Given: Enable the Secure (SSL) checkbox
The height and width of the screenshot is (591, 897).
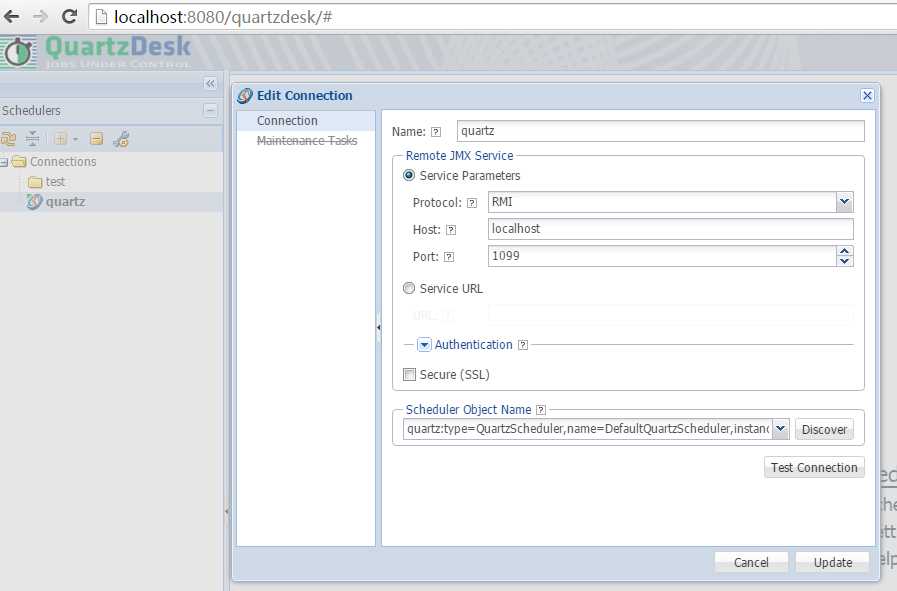Looking at the screenshot, I should click(410, 375).
